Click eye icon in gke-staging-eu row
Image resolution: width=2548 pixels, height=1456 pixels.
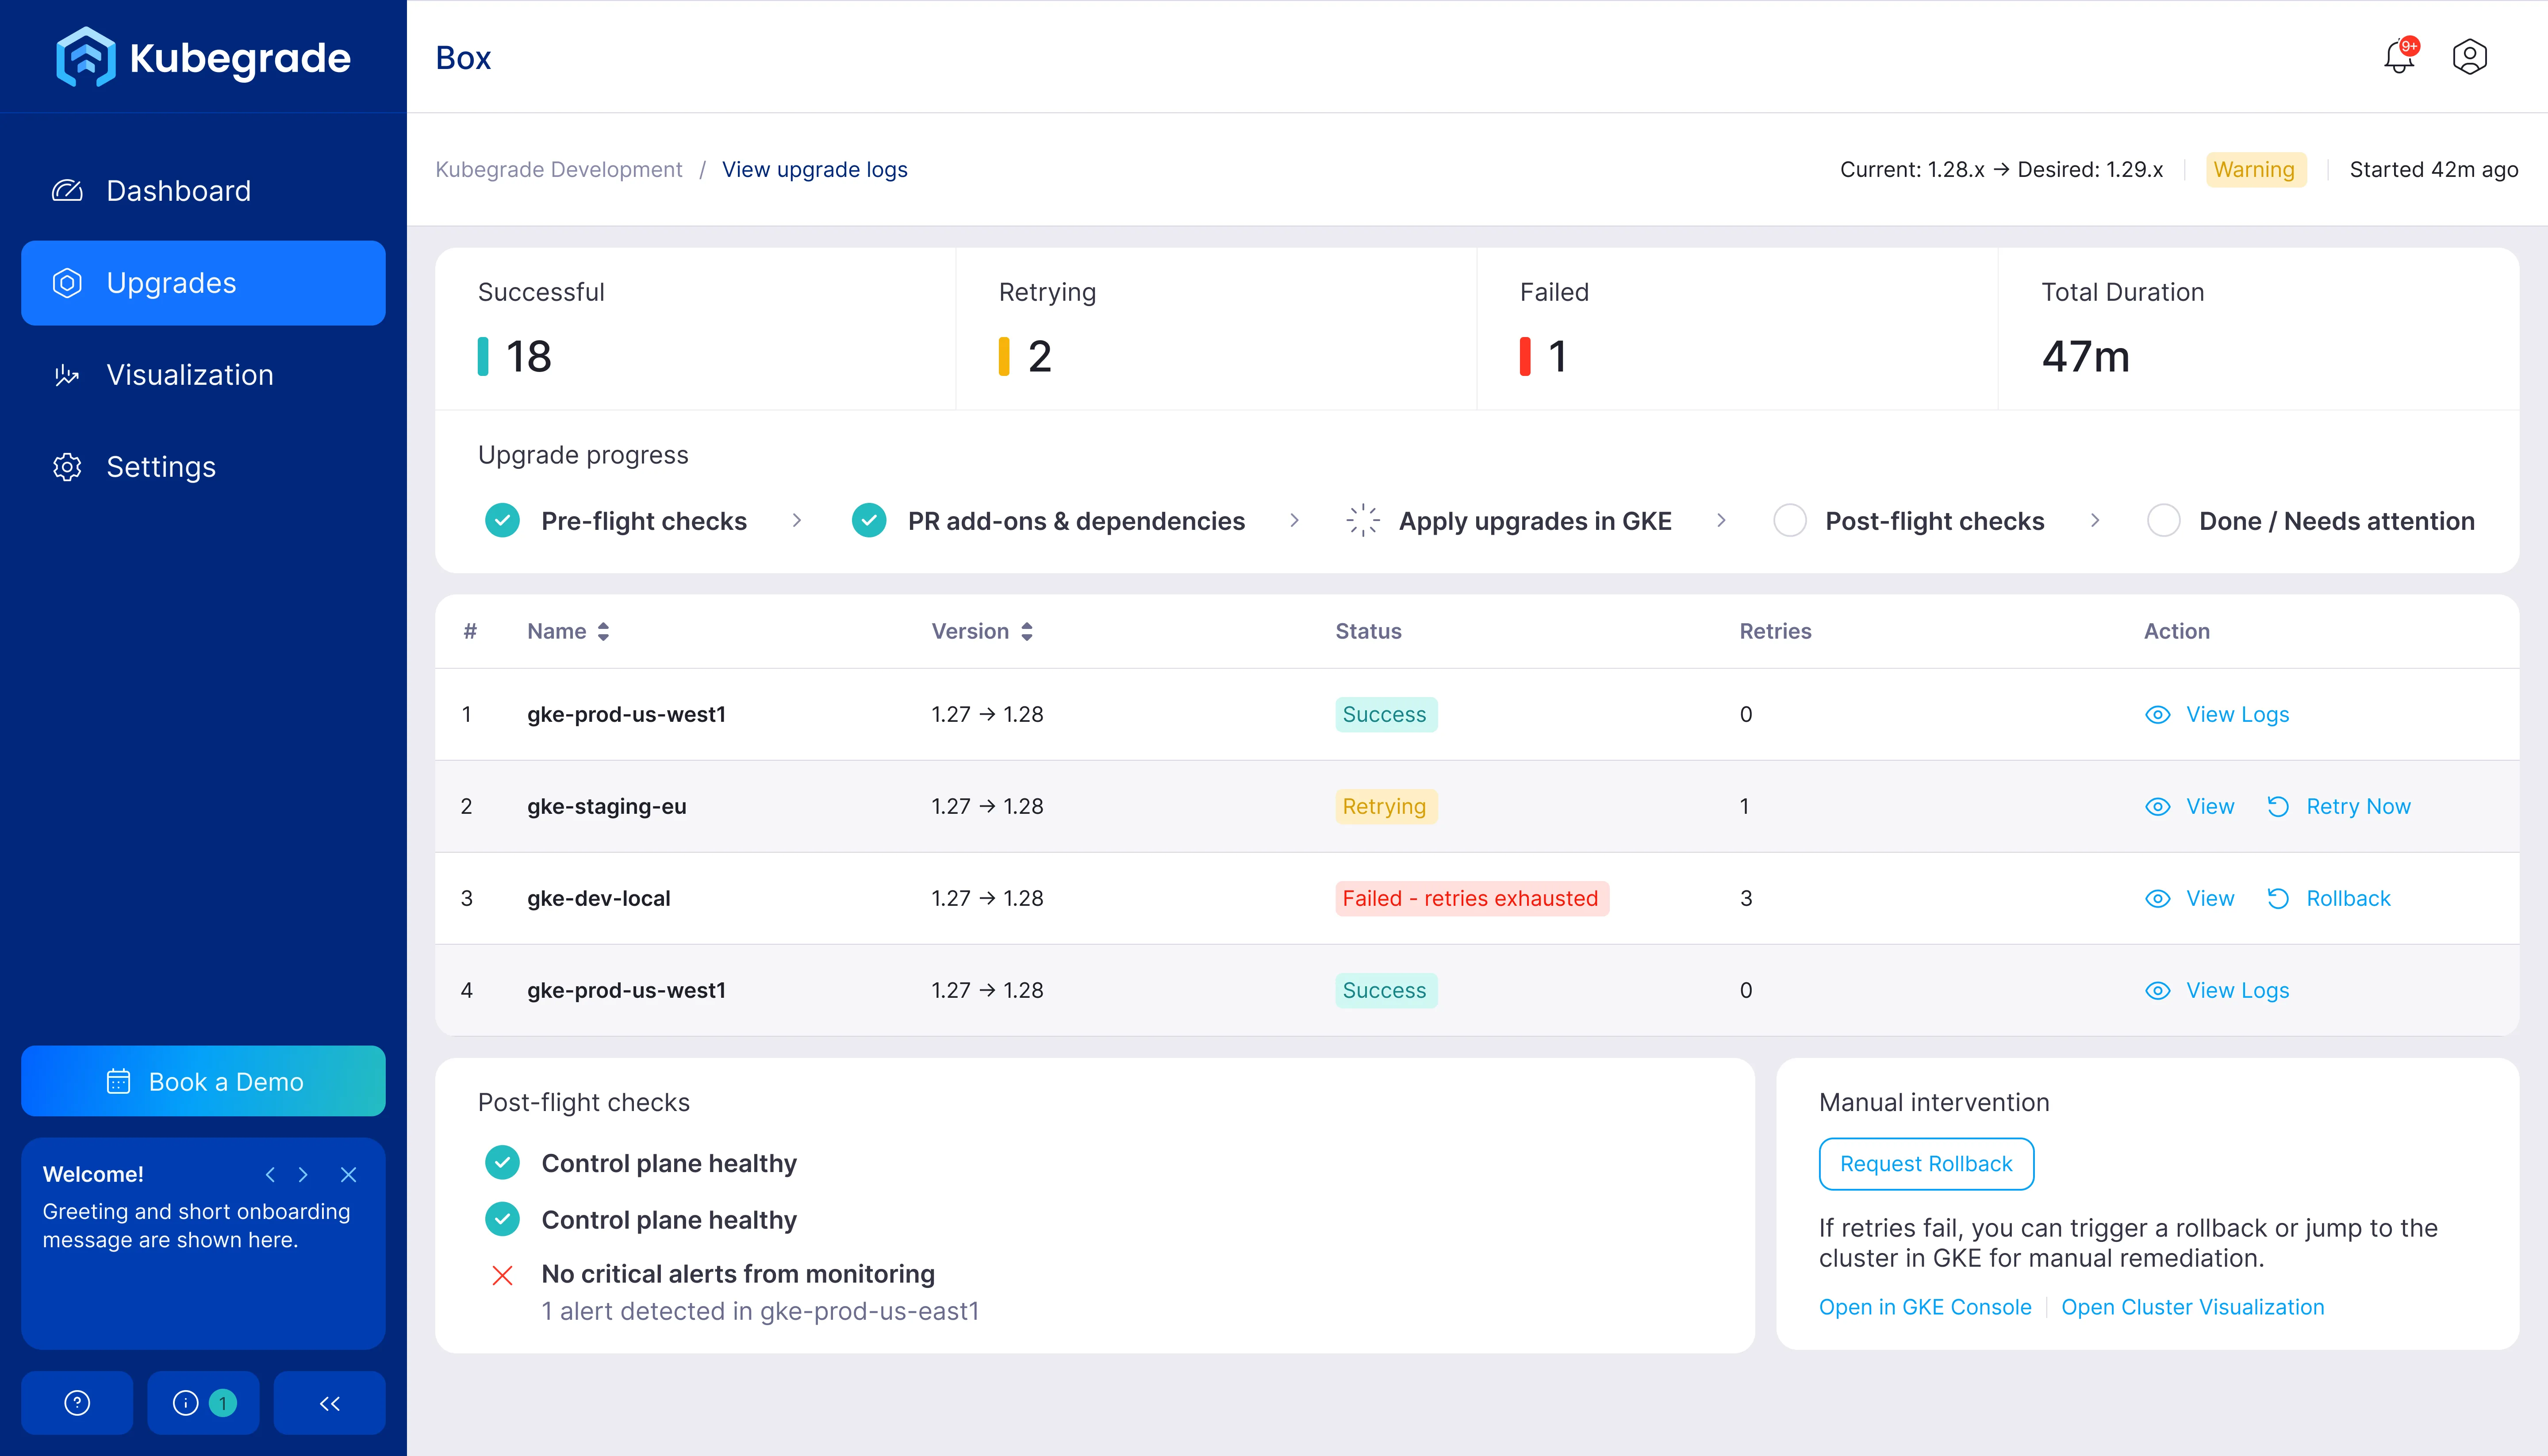[x=2158, y=807]
